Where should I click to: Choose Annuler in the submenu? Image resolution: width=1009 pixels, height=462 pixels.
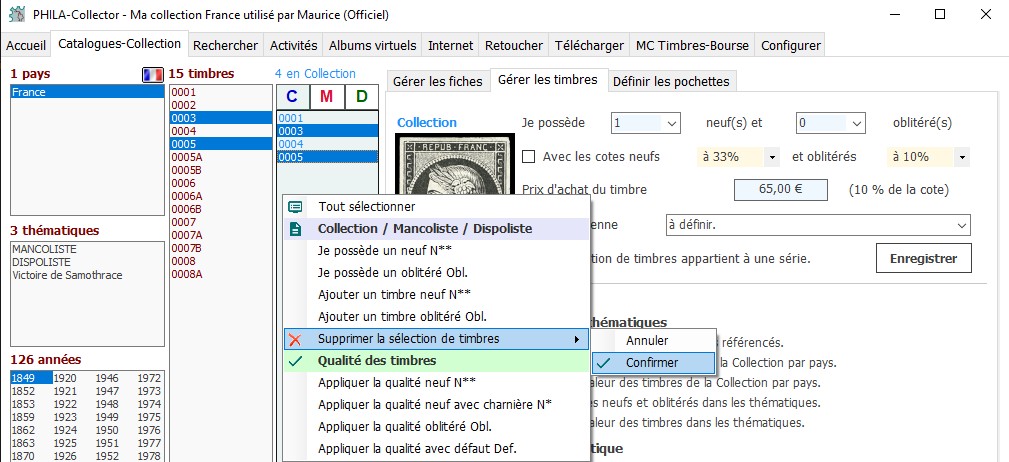tap(653, 341)
